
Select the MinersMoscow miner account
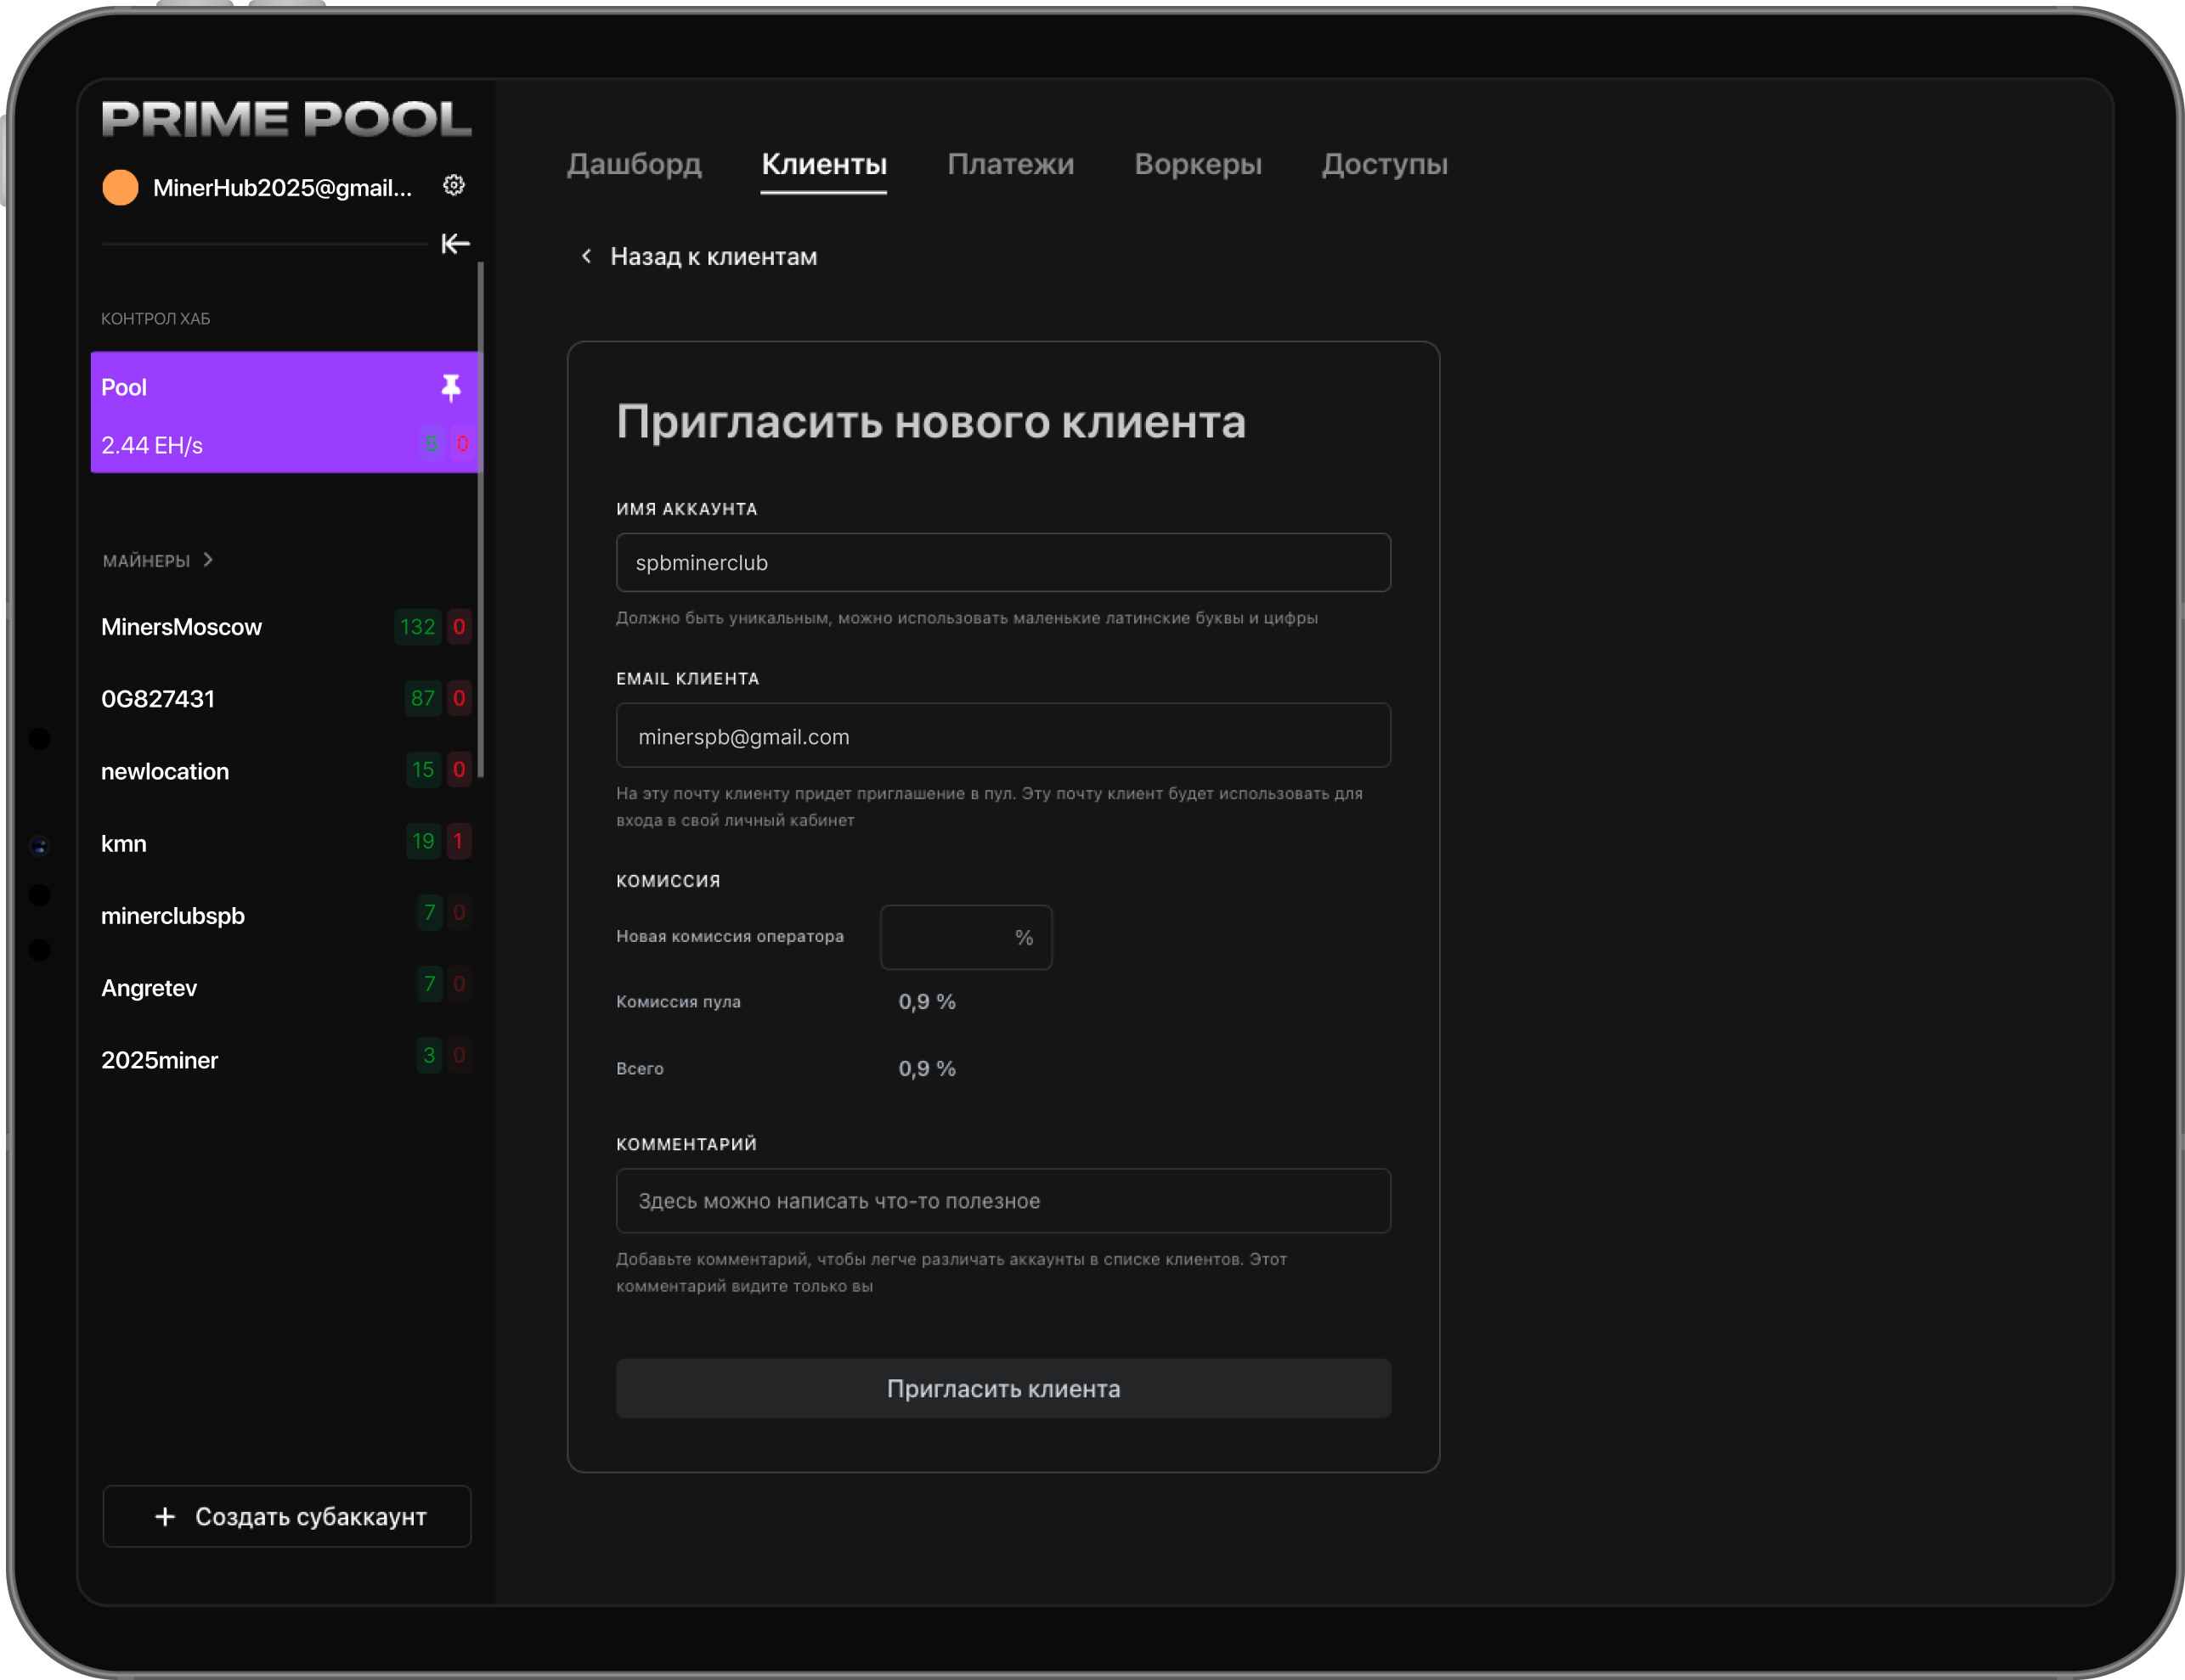[181, 627]
